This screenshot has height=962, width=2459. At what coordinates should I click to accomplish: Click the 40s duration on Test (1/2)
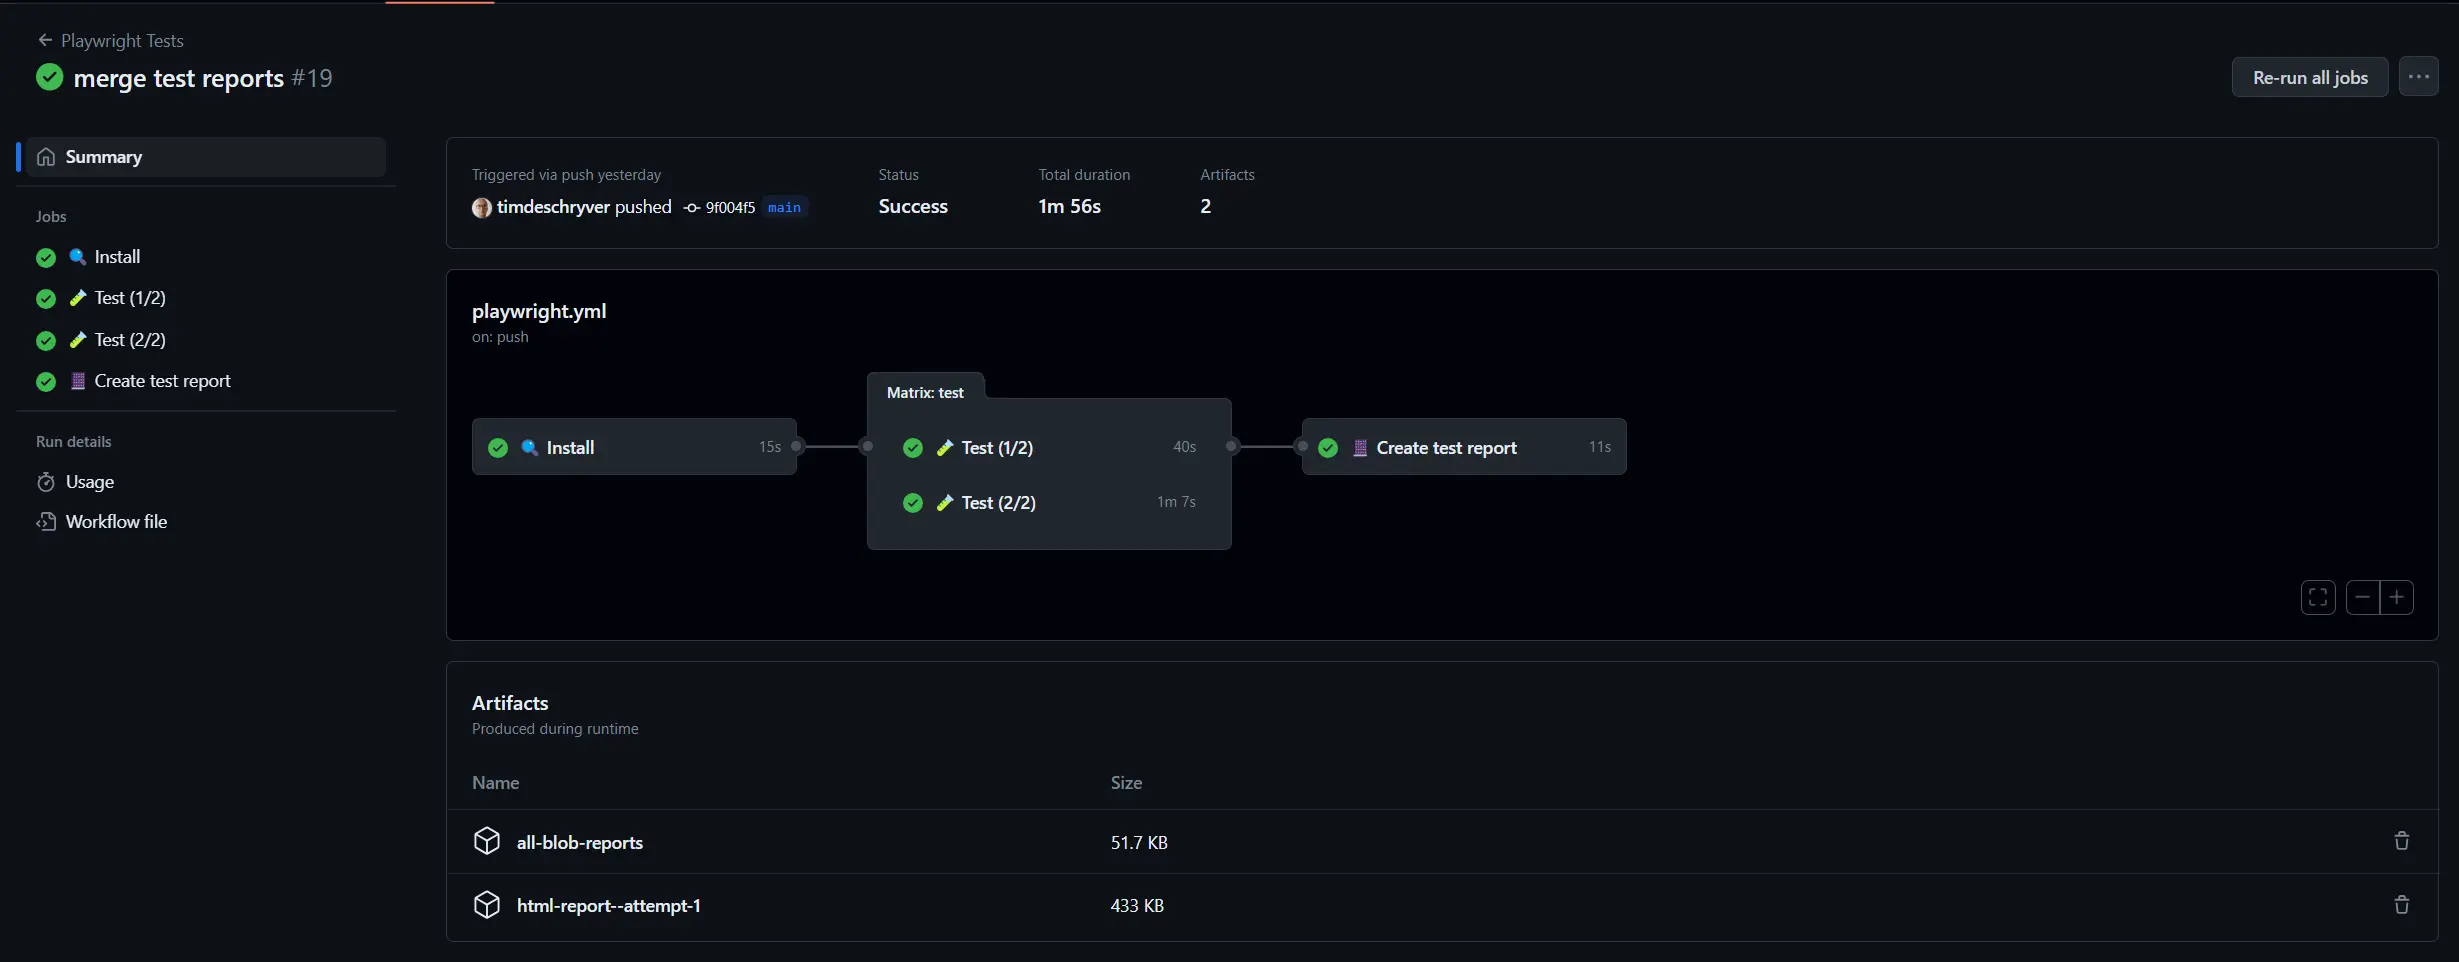(x=1184, y=447)
